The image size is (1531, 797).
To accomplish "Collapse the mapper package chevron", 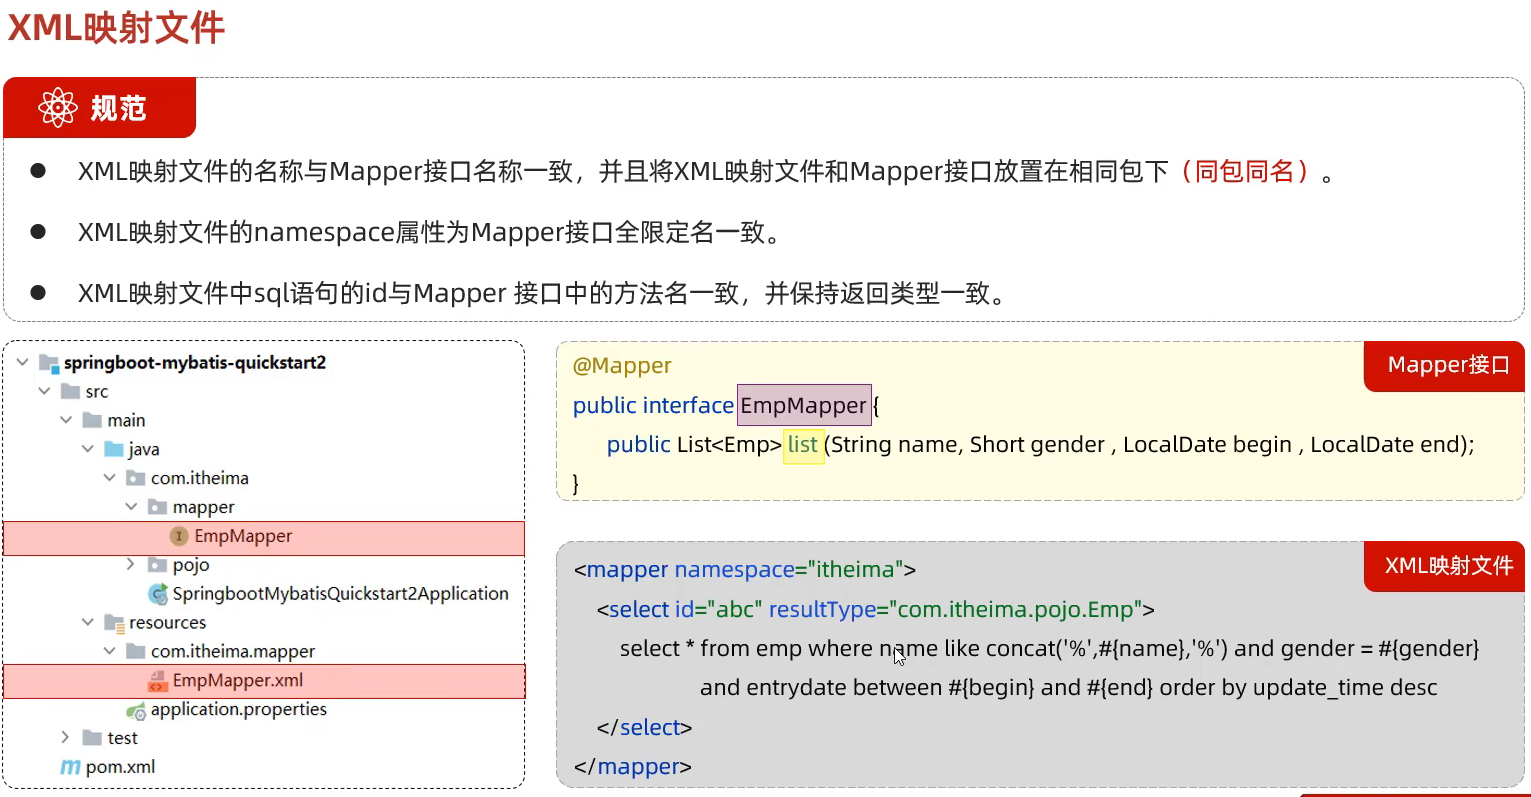I will [131, 507].
